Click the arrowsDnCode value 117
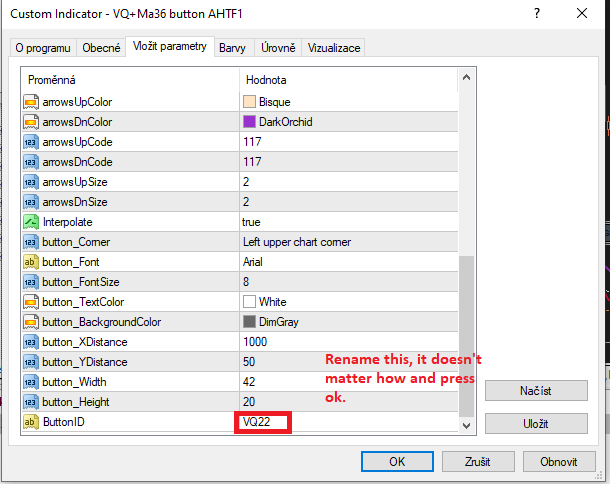610x484 pixels. 252,162
